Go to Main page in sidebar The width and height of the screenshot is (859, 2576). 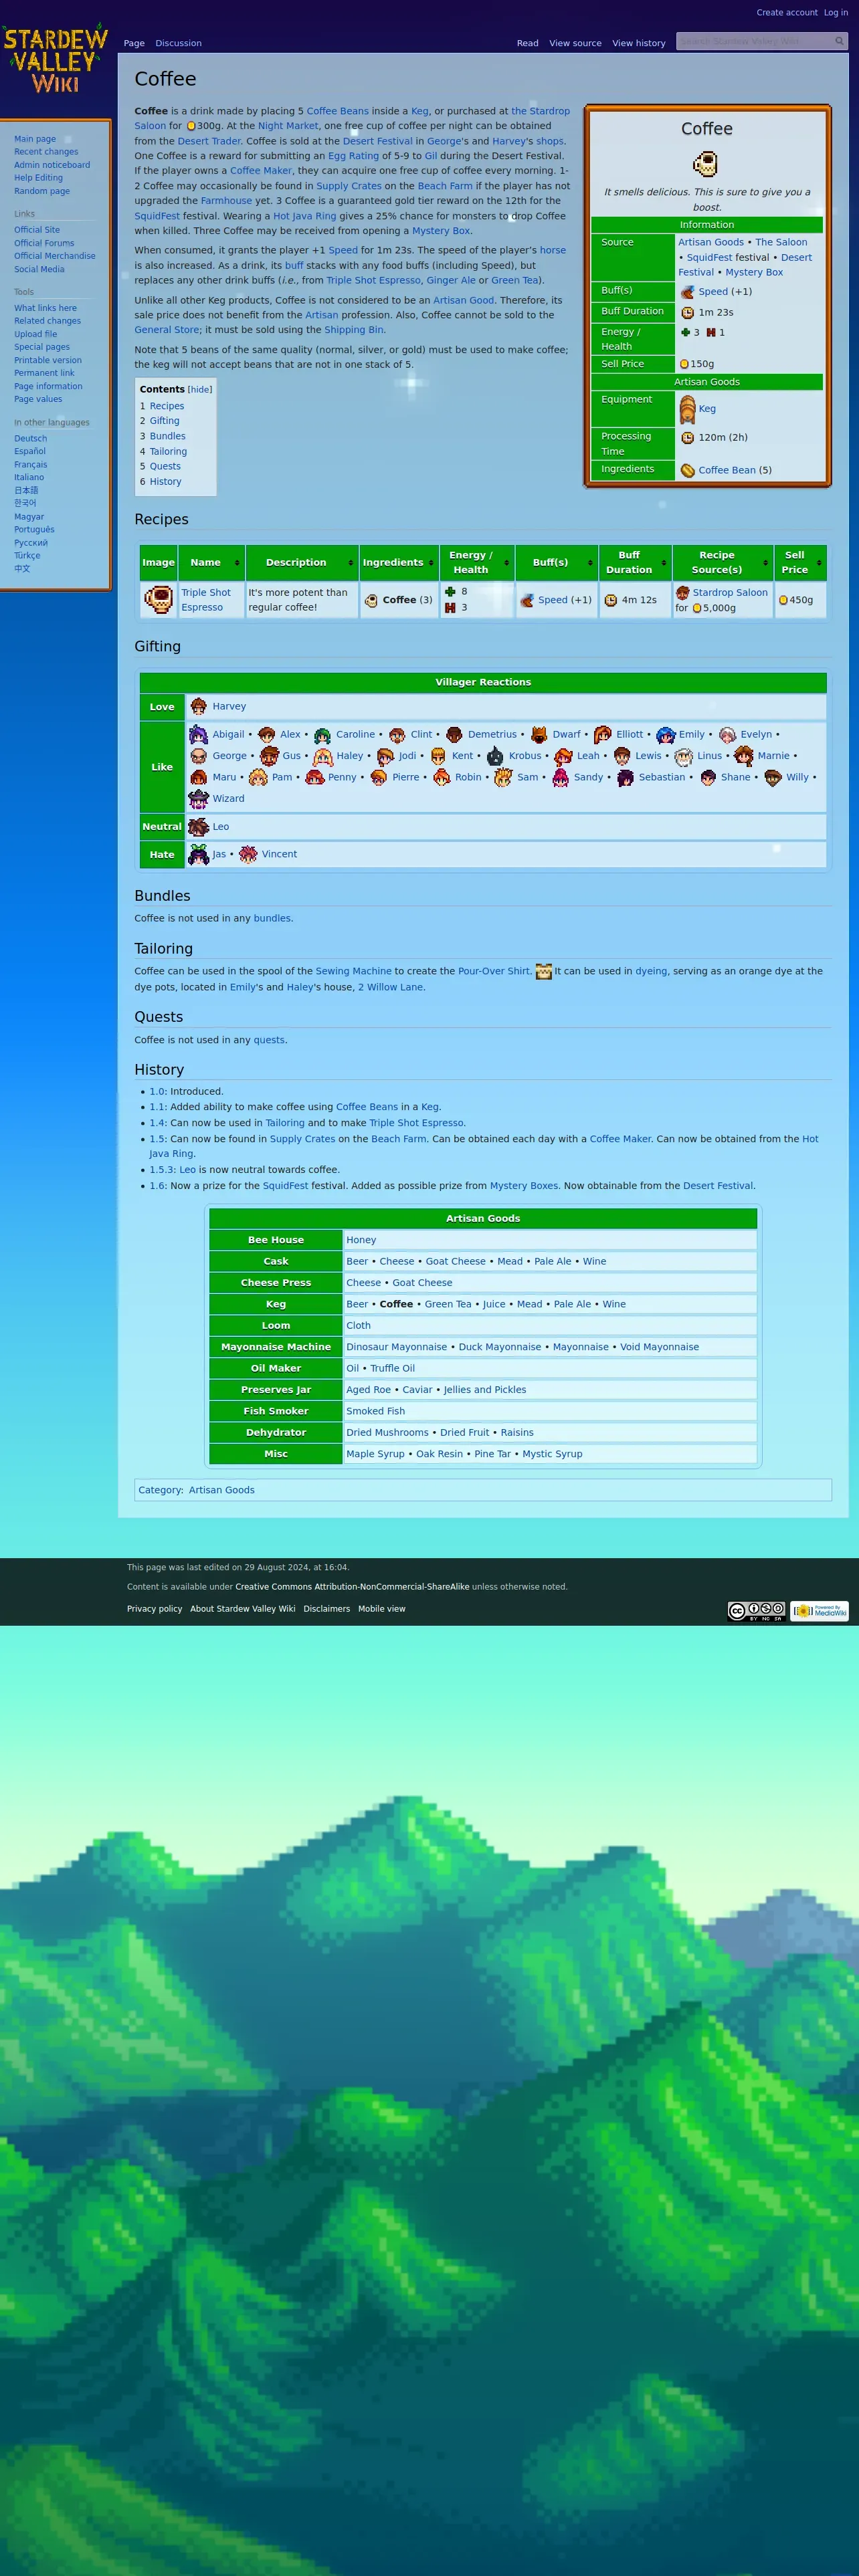point(35,139)
